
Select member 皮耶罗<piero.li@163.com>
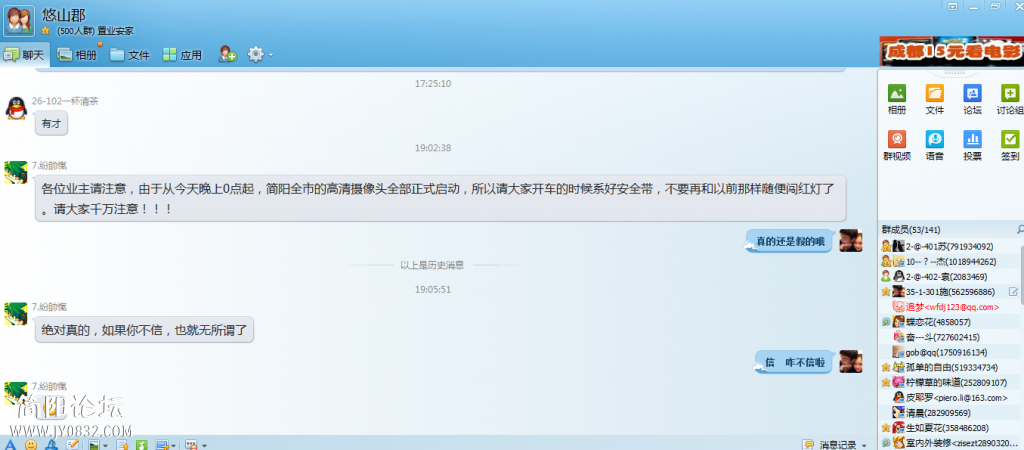click(x=949, y=397)
